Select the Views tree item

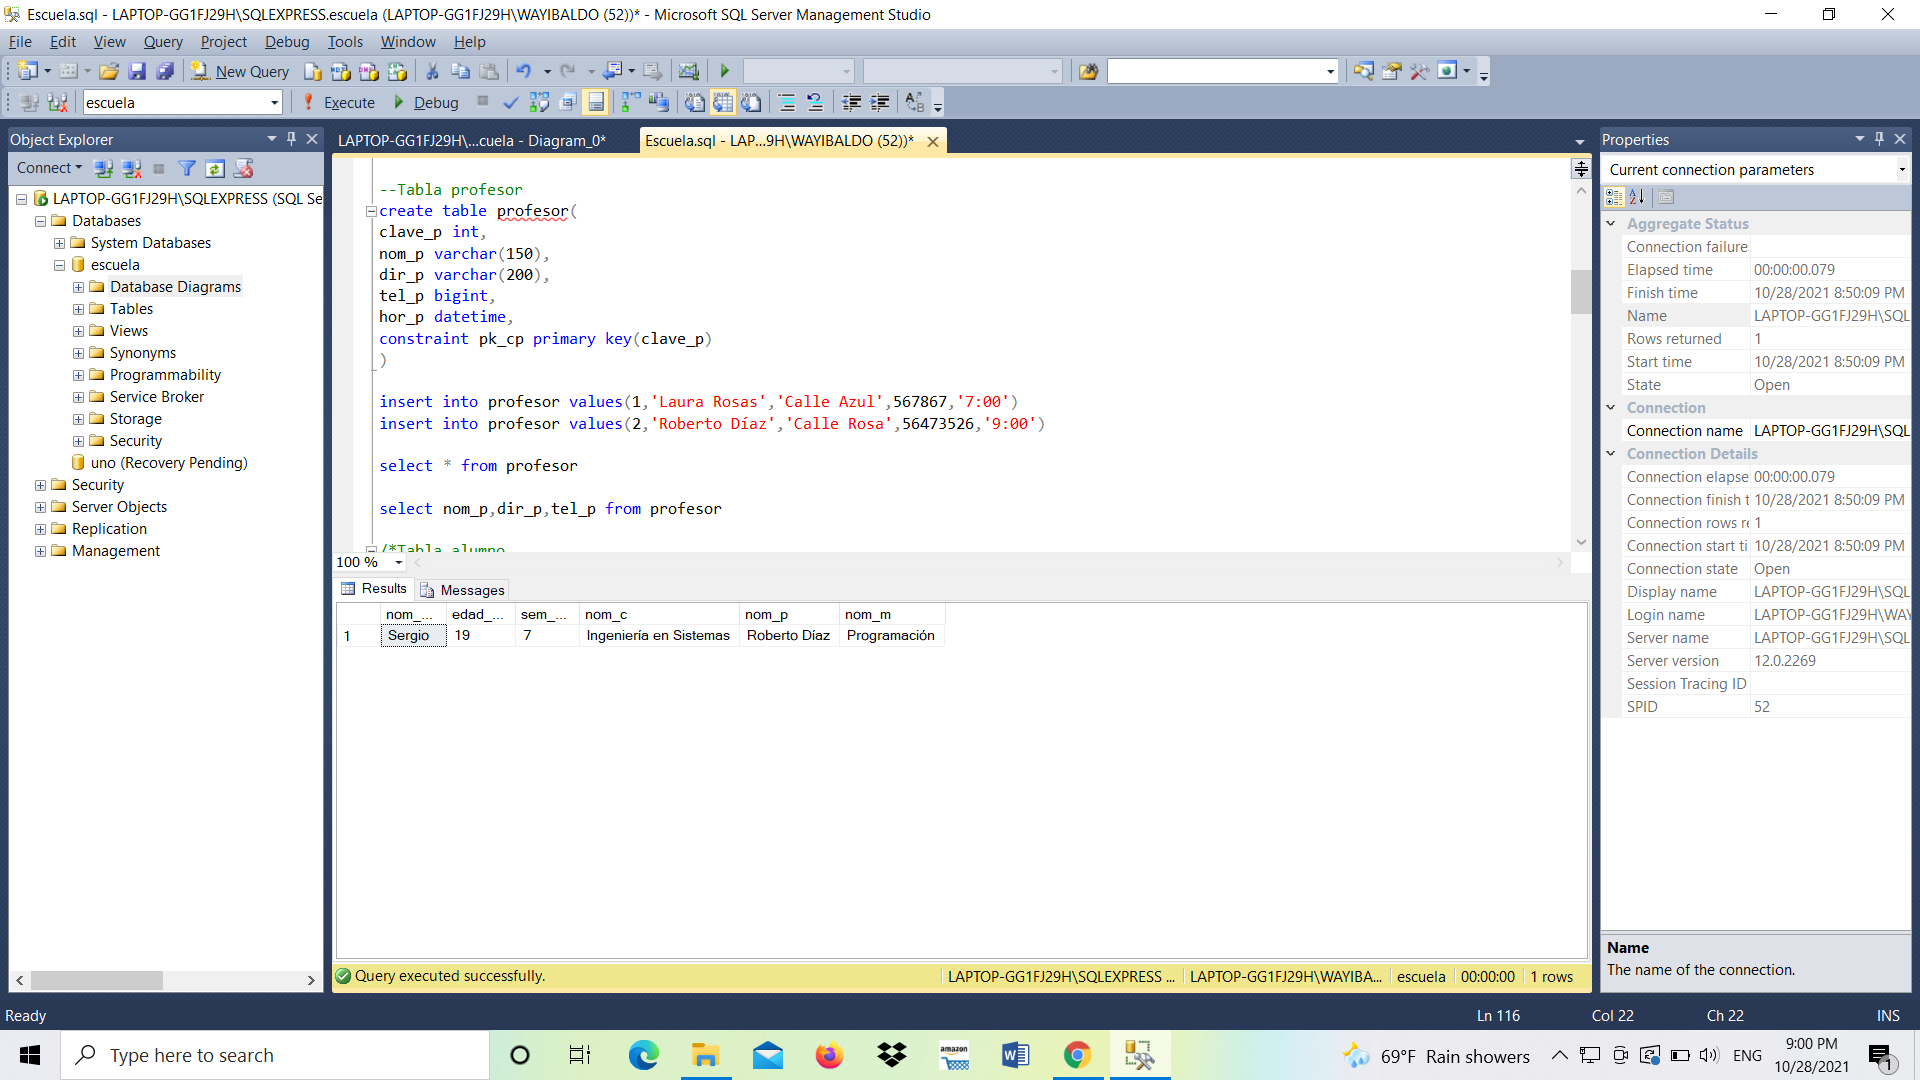tap(128, 331)
